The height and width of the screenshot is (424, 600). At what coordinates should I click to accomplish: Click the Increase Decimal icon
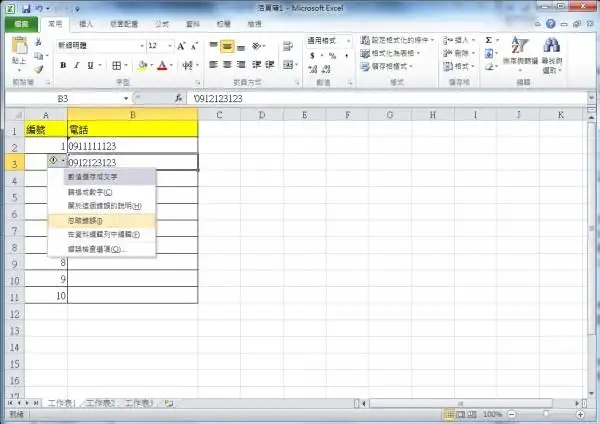click(313, 69)
